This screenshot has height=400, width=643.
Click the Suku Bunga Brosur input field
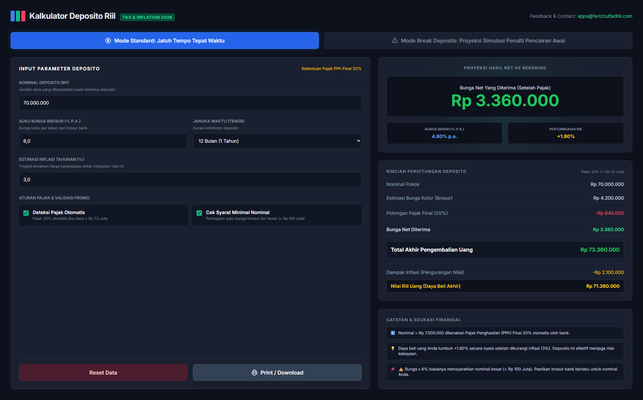point(103,141)
